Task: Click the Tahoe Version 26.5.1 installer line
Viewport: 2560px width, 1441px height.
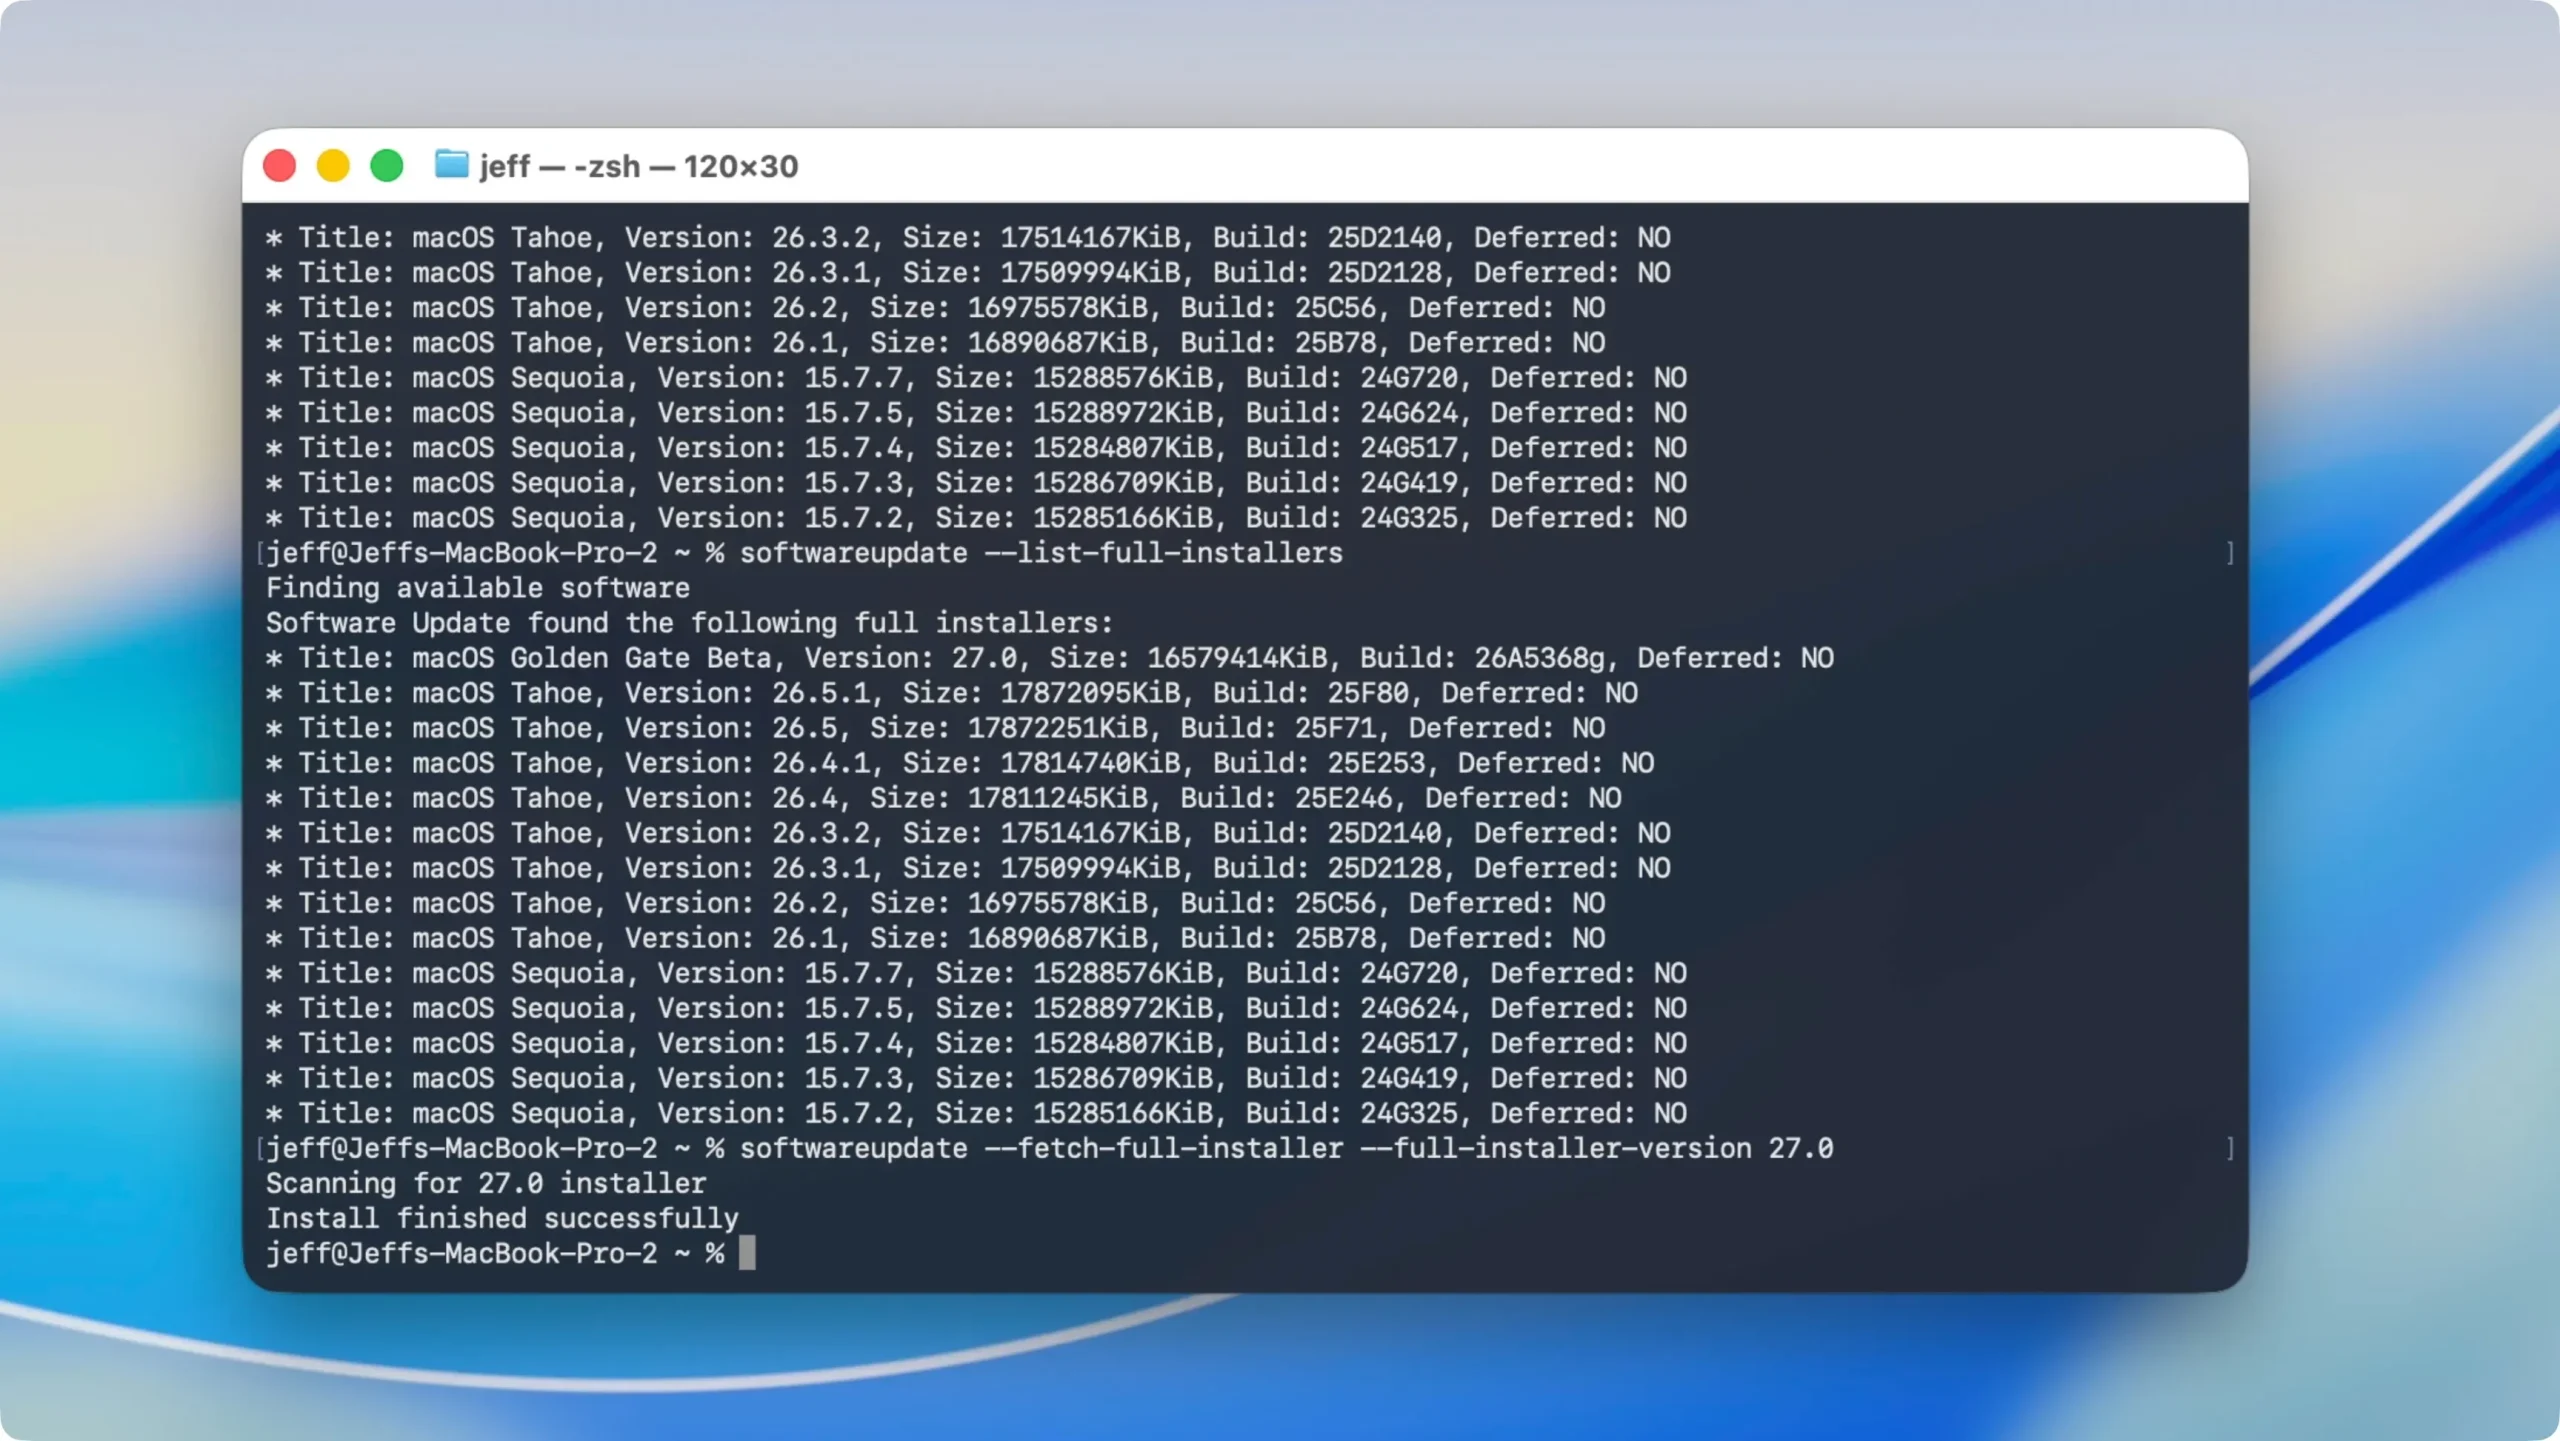Action: (952, 693)
